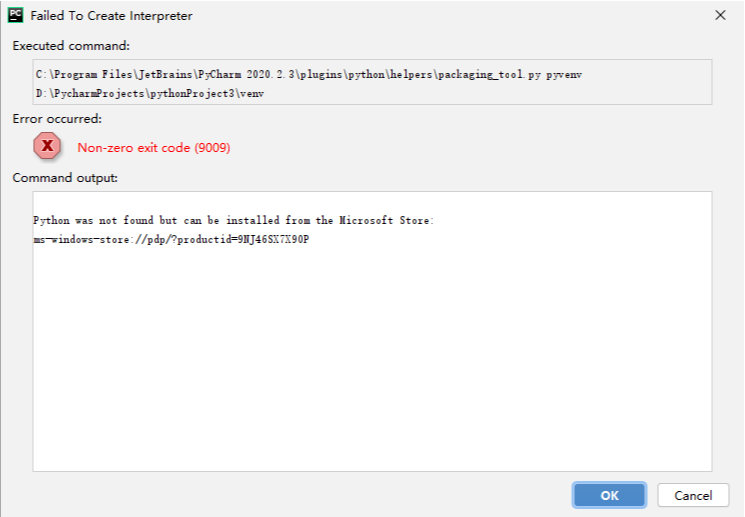Dismiss dialog with the Cancel button
Image resolution: width=745 pixels, height=517 pixels.
point(693,495)
